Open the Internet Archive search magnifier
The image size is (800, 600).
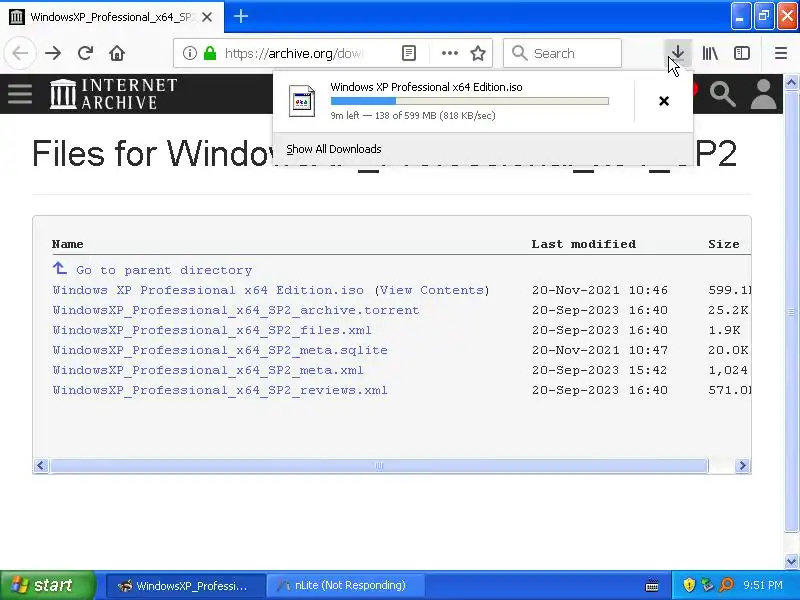pos(722,94)
